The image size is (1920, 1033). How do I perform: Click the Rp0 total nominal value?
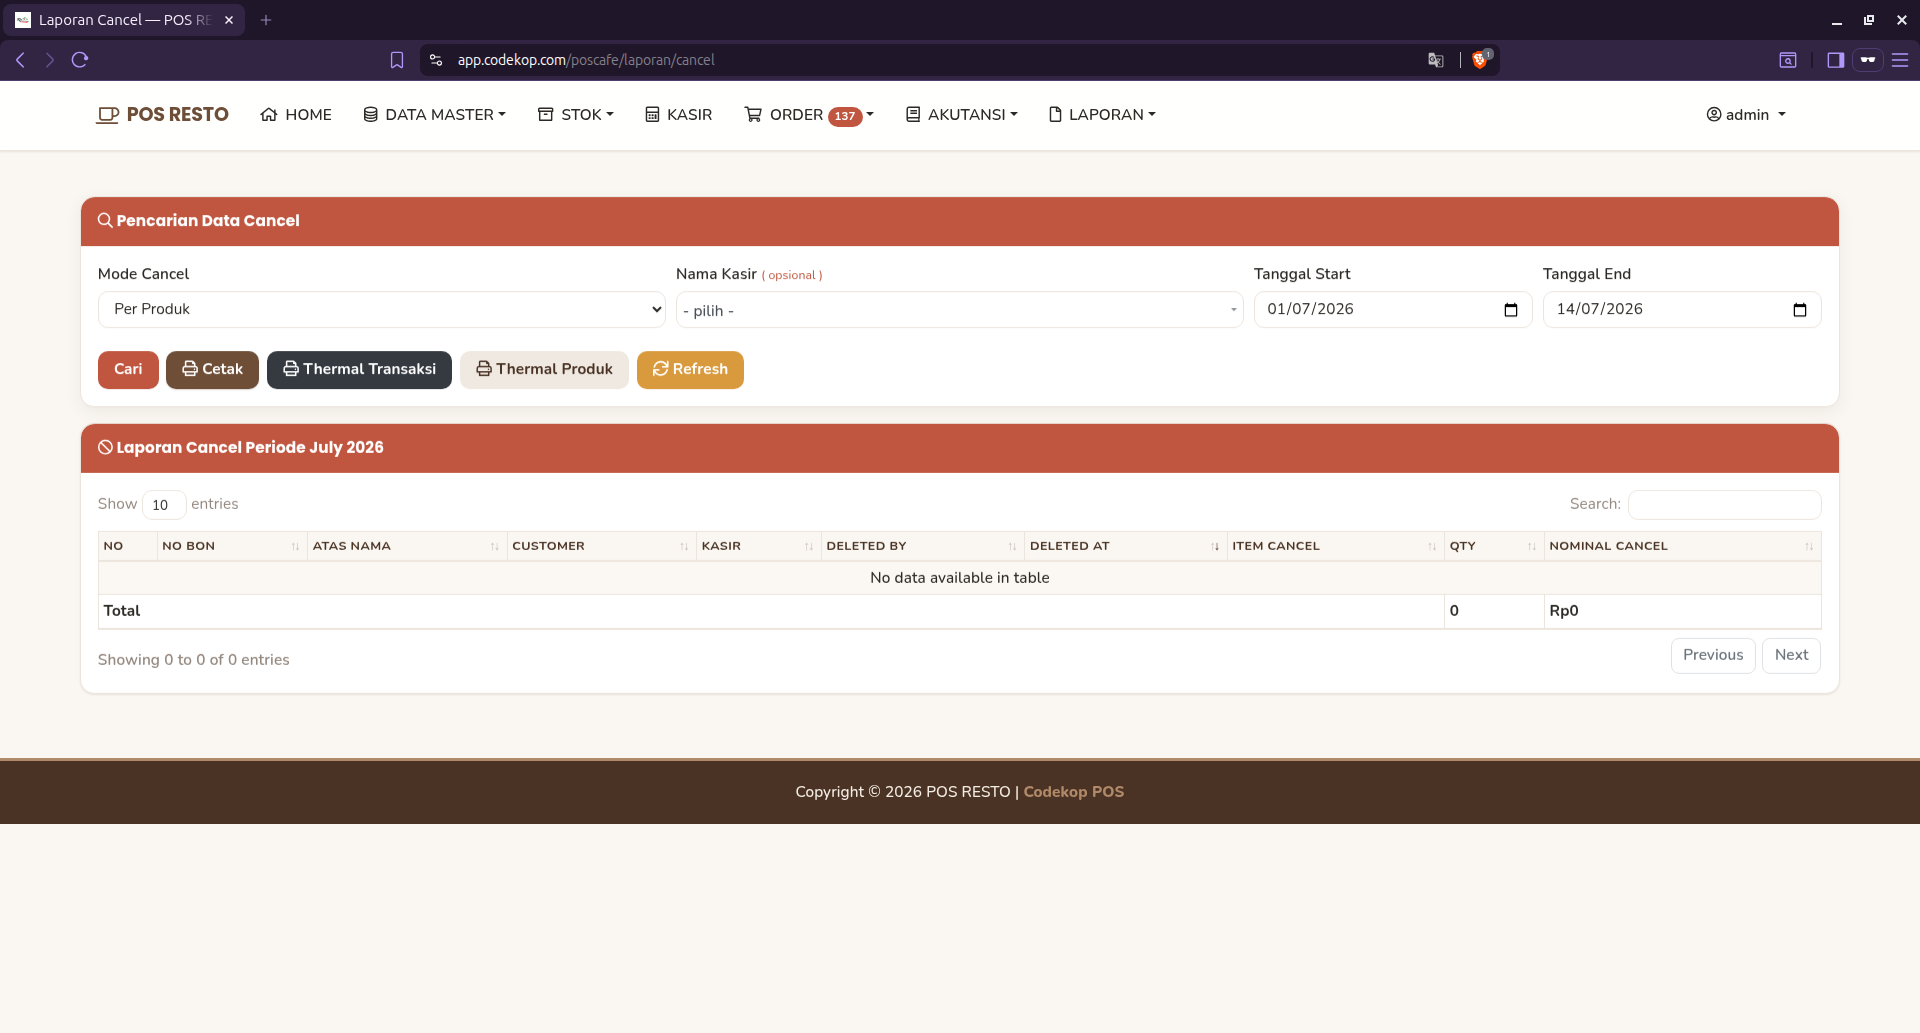coord(1563,611)
